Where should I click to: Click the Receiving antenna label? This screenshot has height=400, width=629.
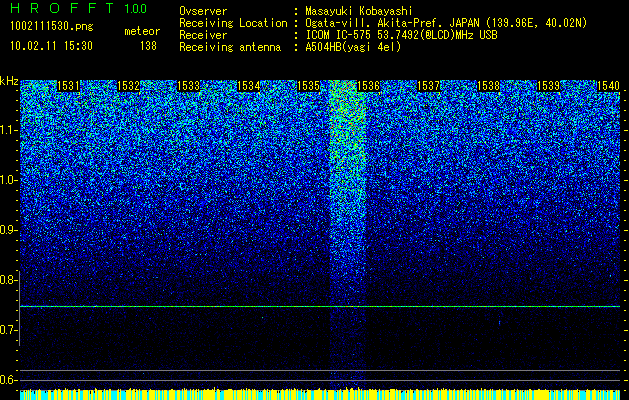tap(230, 47)
